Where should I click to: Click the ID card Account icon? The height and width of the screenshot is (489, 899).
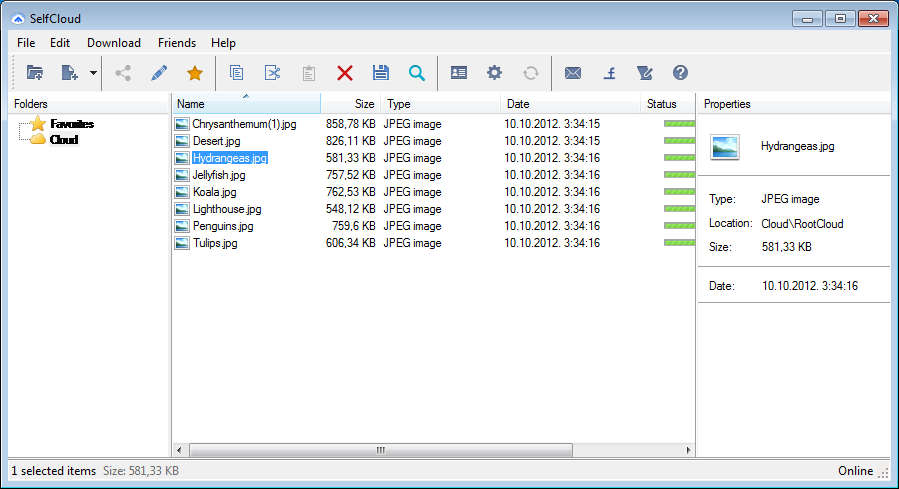point(459,73)
